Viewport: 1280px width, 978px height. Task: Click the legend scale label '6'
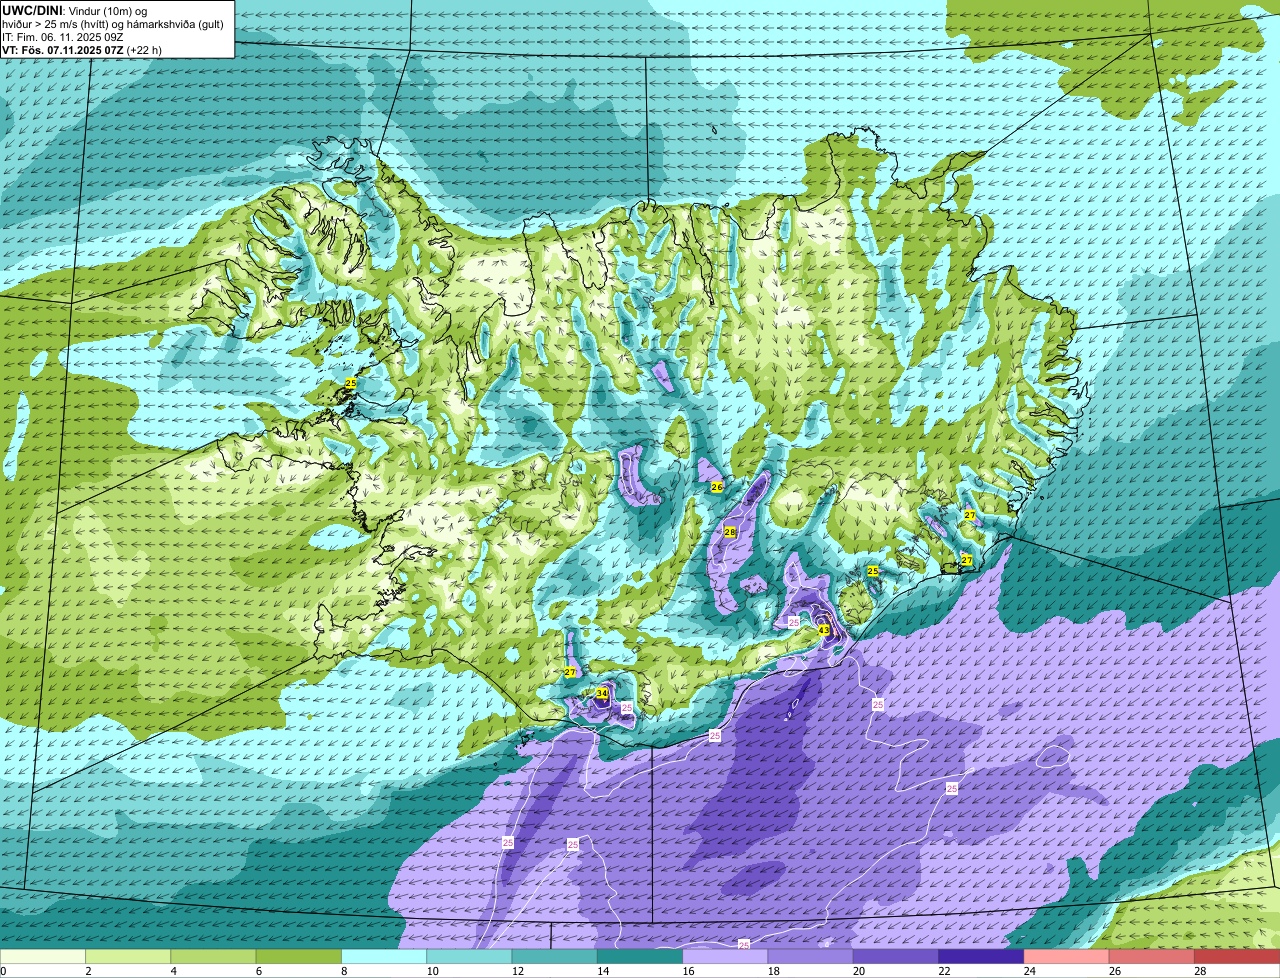pyautogui.click(x=258, y=970)
